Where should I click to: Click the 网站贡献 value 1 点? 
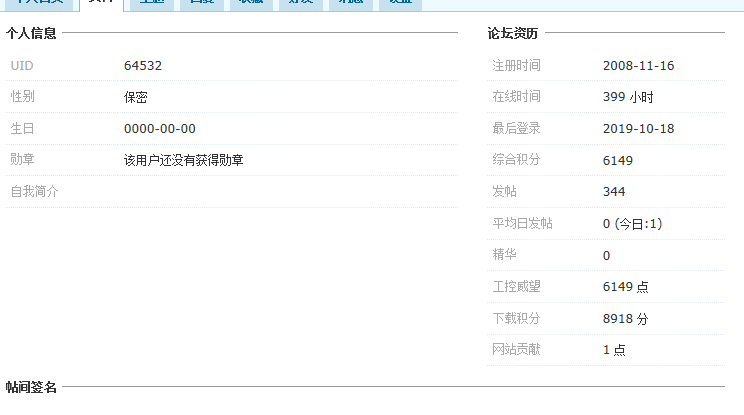614,350
